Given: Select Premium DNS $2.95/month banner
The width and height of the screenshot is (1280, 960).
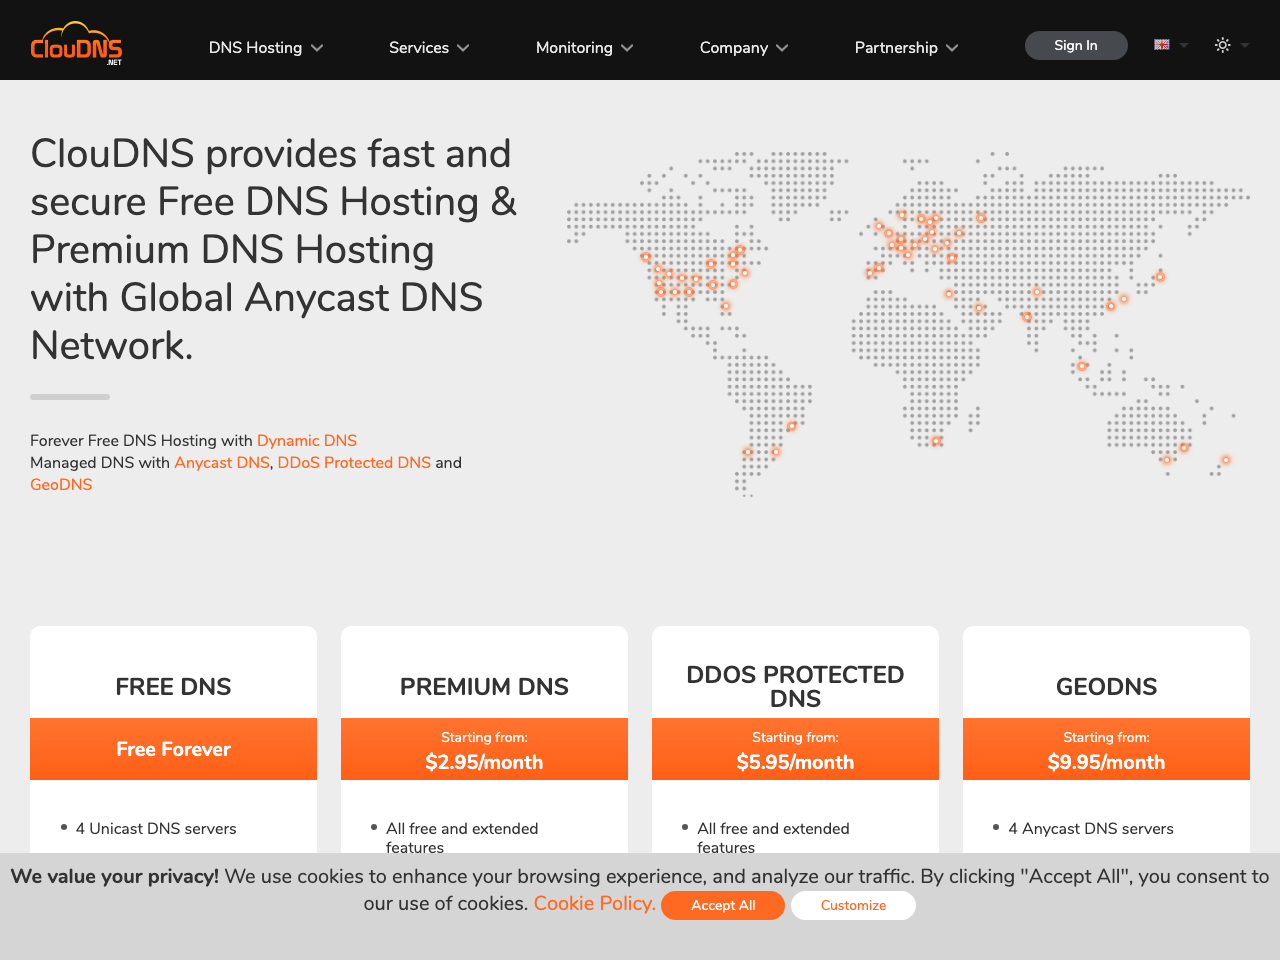Looking at the screenshot, I should tap(484, 749).
